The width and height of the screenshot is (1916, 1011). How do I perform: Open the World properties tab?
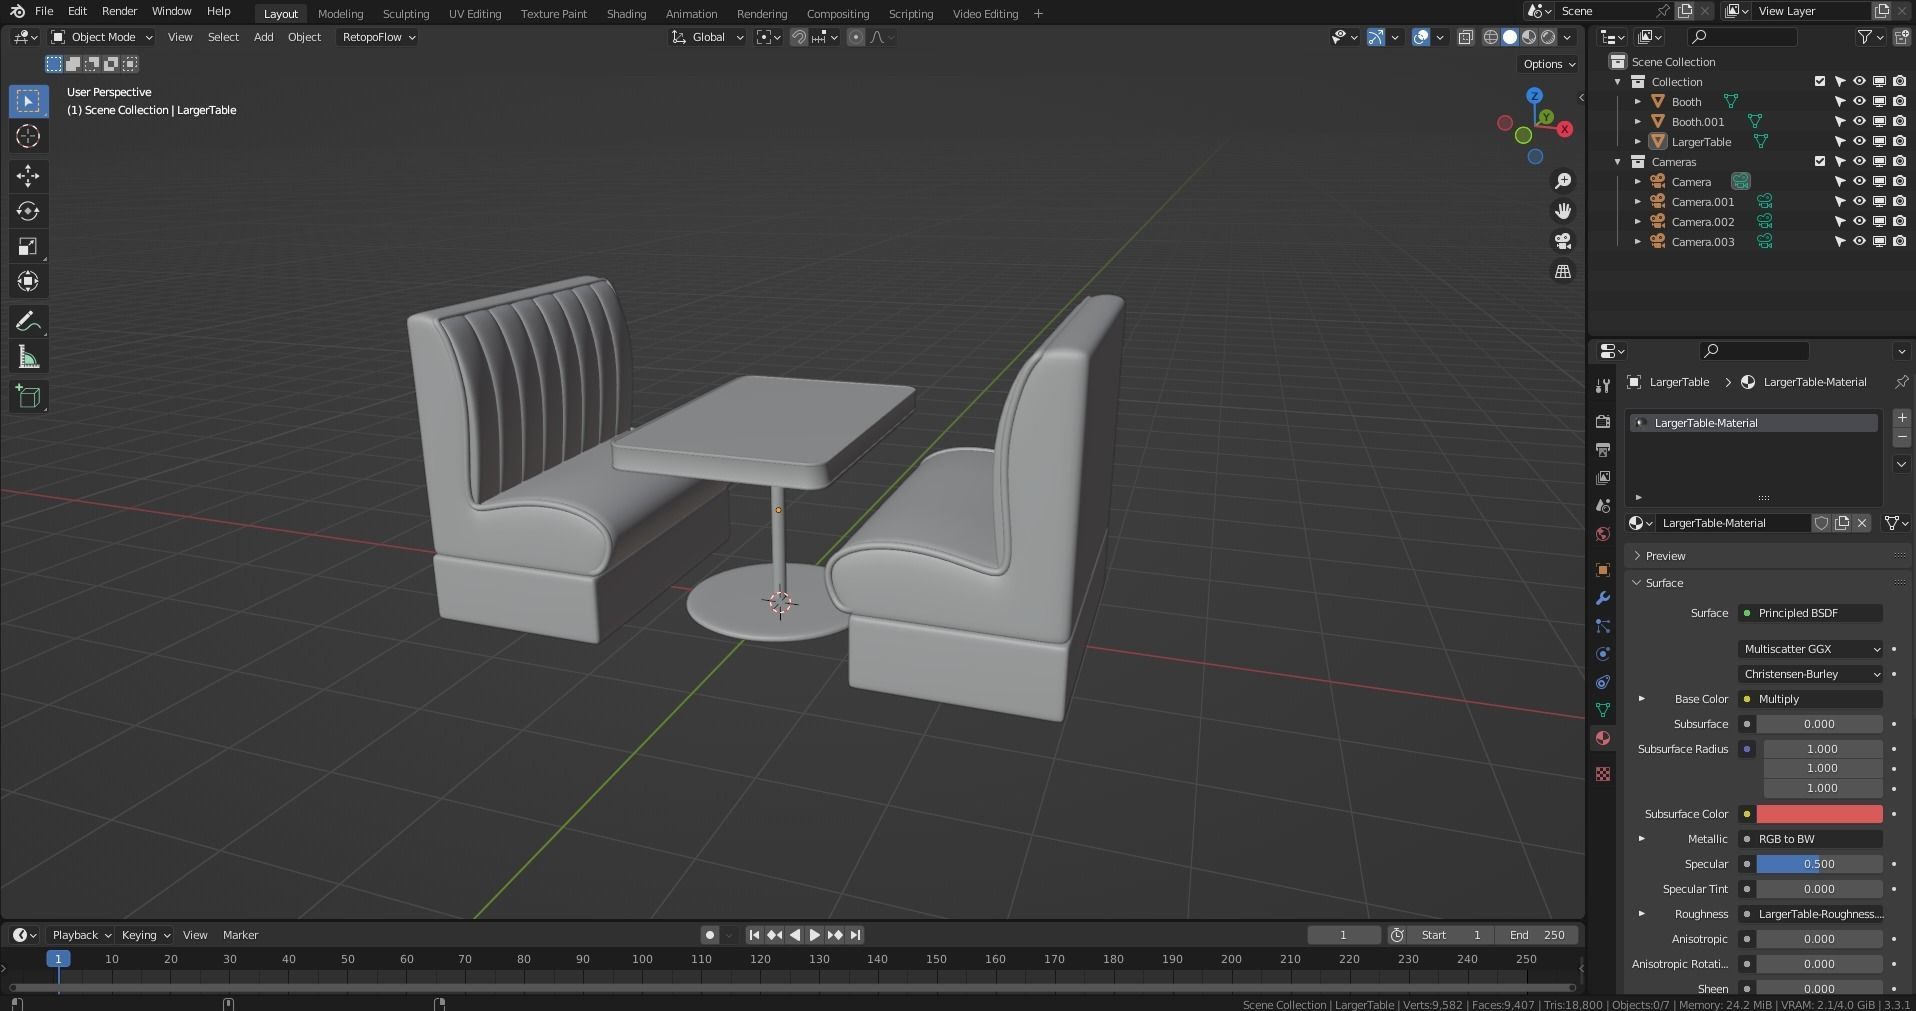coord(1603,533)
